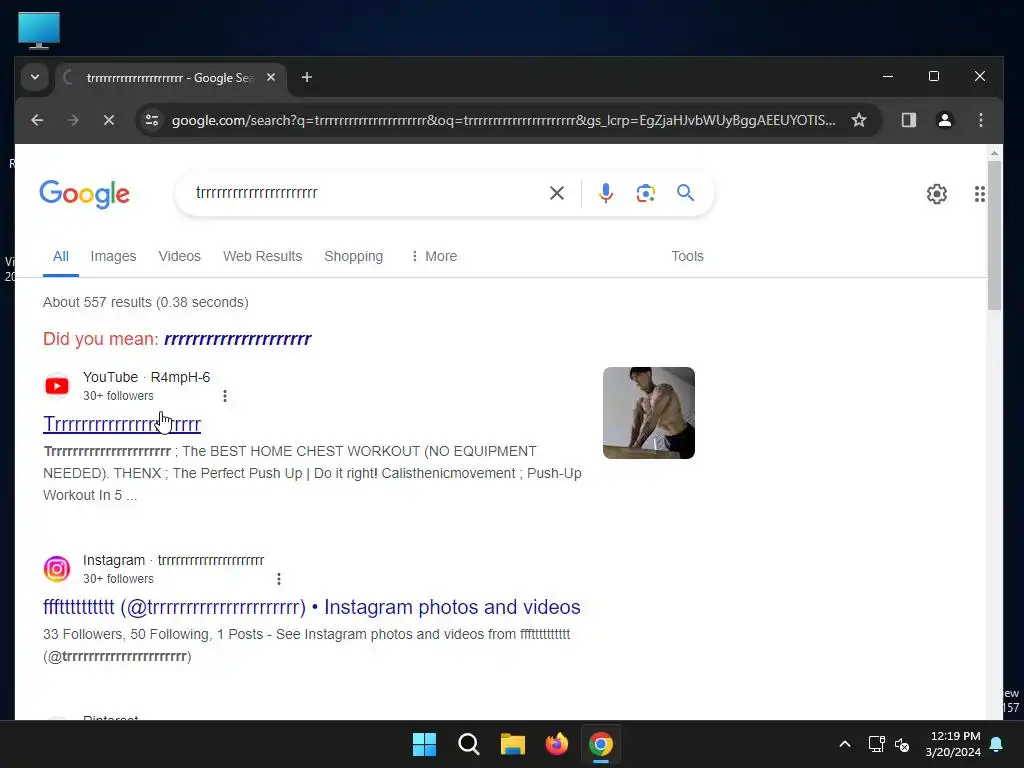Click the Instagram source name text

173,560
